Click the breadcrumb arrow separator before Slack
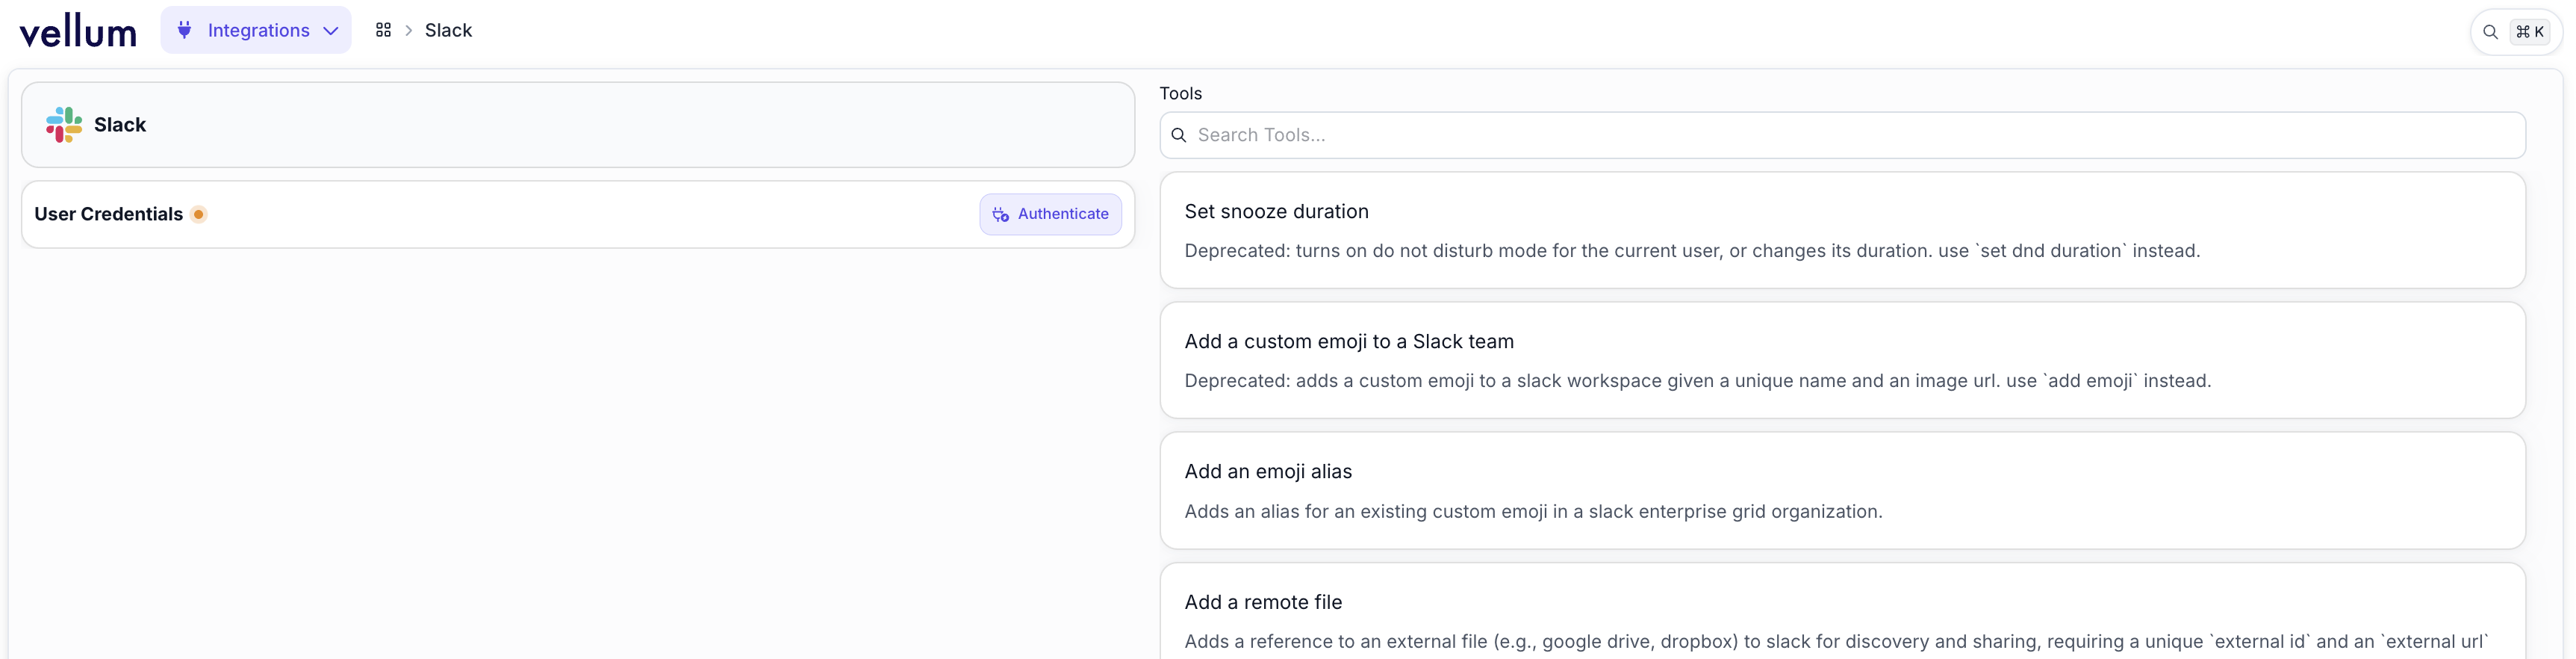2576x659 pixels. click(408, 31)
